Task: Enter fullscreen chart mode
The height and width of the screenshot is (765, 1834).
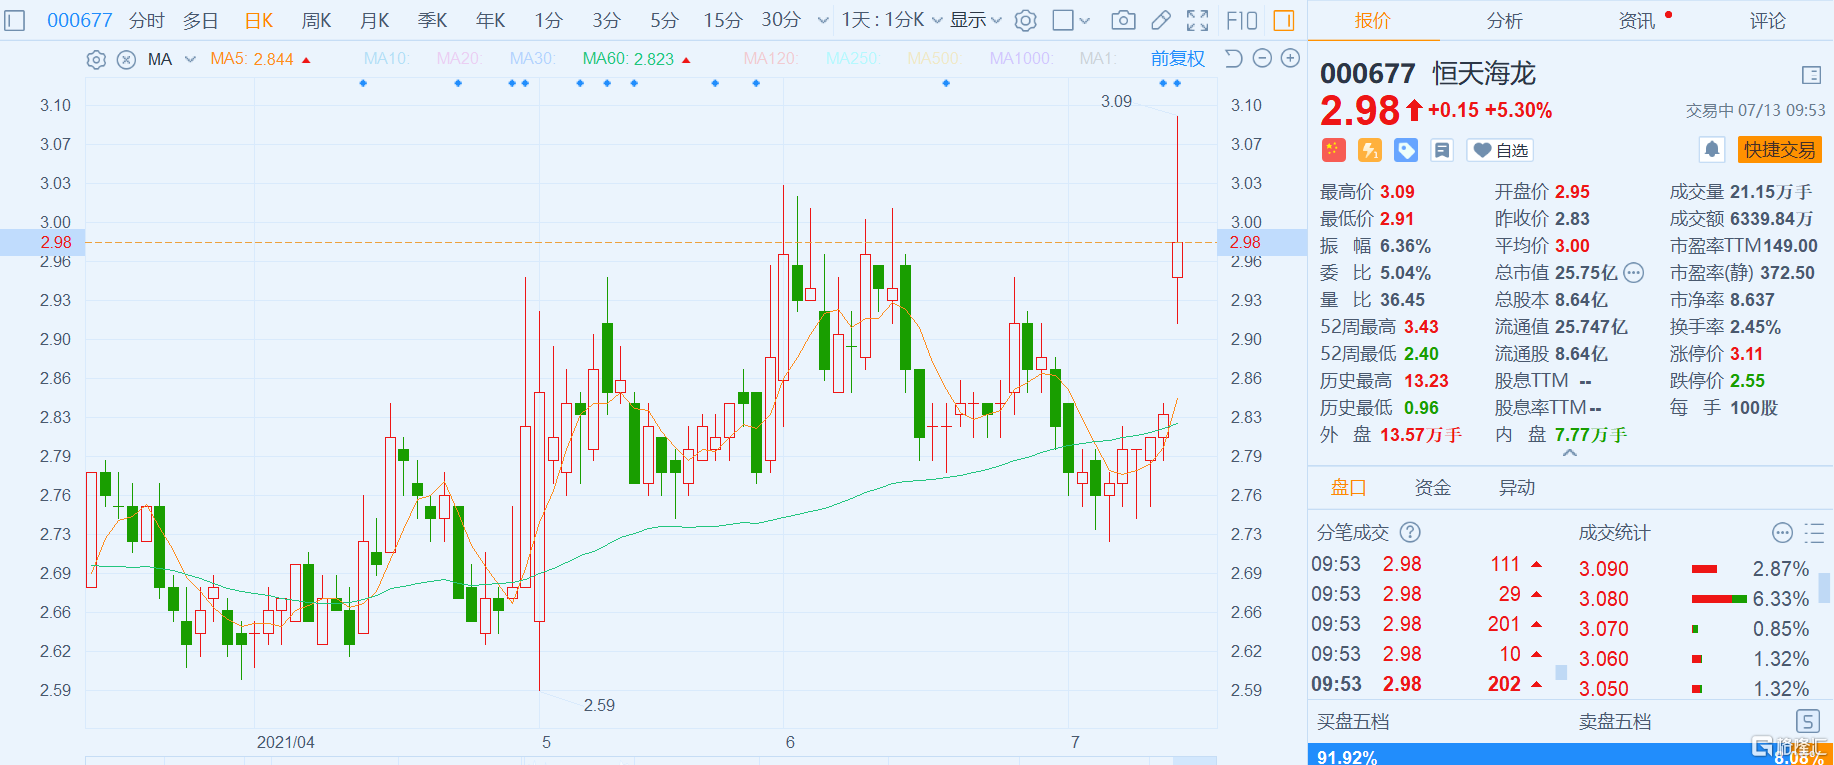Action: point(1197,20)
